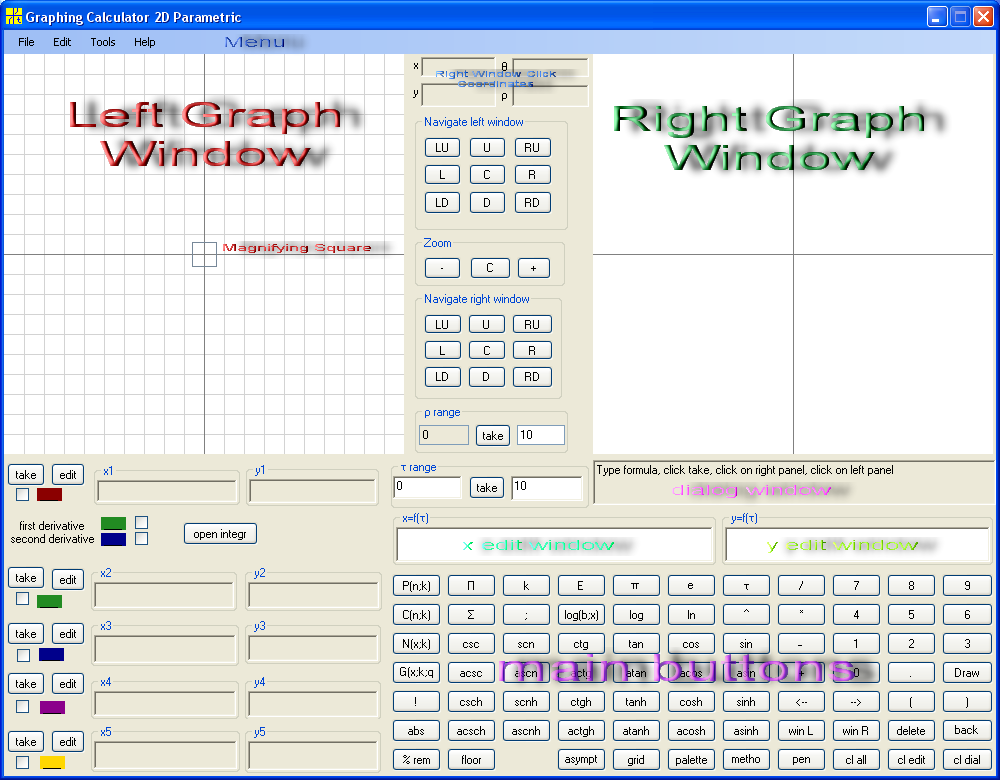Viewport: 1000px width, 780px height.
Task: Toggle the checkbox for the x5 row
Action: point(22,762)
